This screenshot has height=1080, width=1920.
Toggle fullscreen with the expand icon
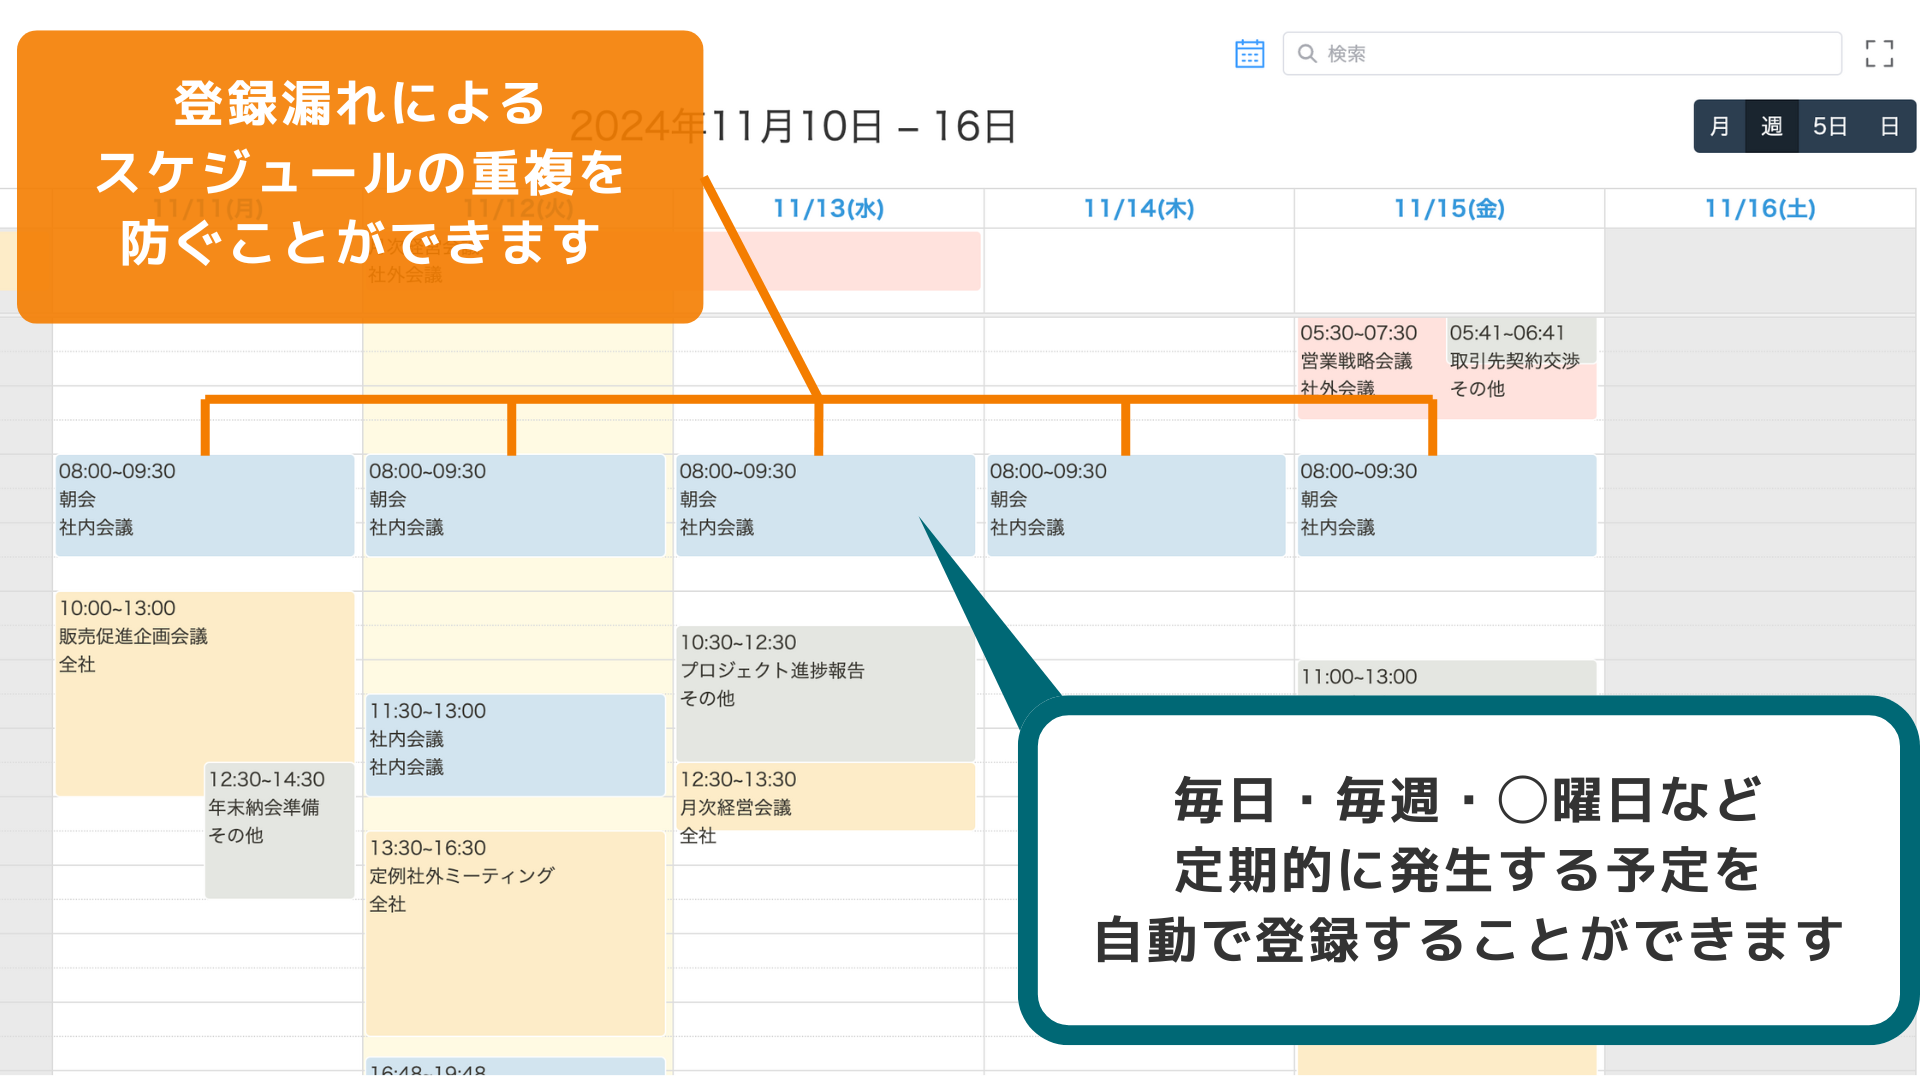(1879, 54)
